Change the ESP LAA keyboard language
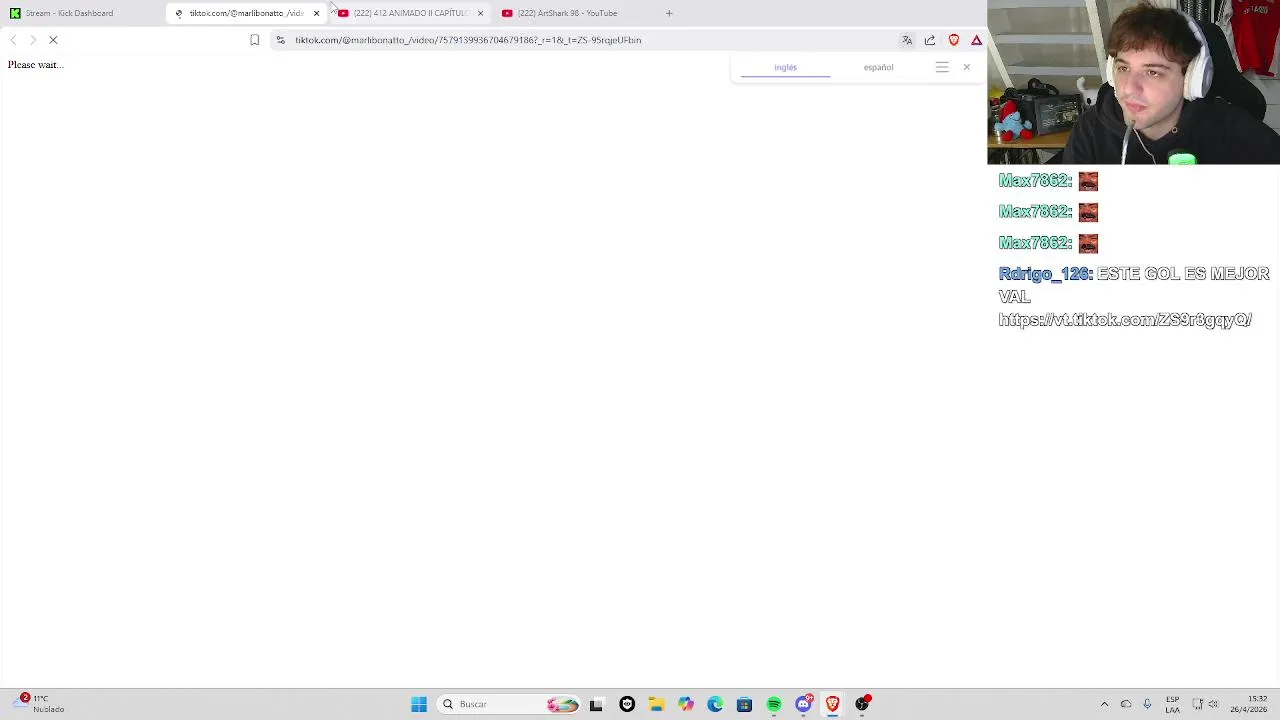The width and height of the screenshot is (1280, 720). click(x=1172, y=704)
